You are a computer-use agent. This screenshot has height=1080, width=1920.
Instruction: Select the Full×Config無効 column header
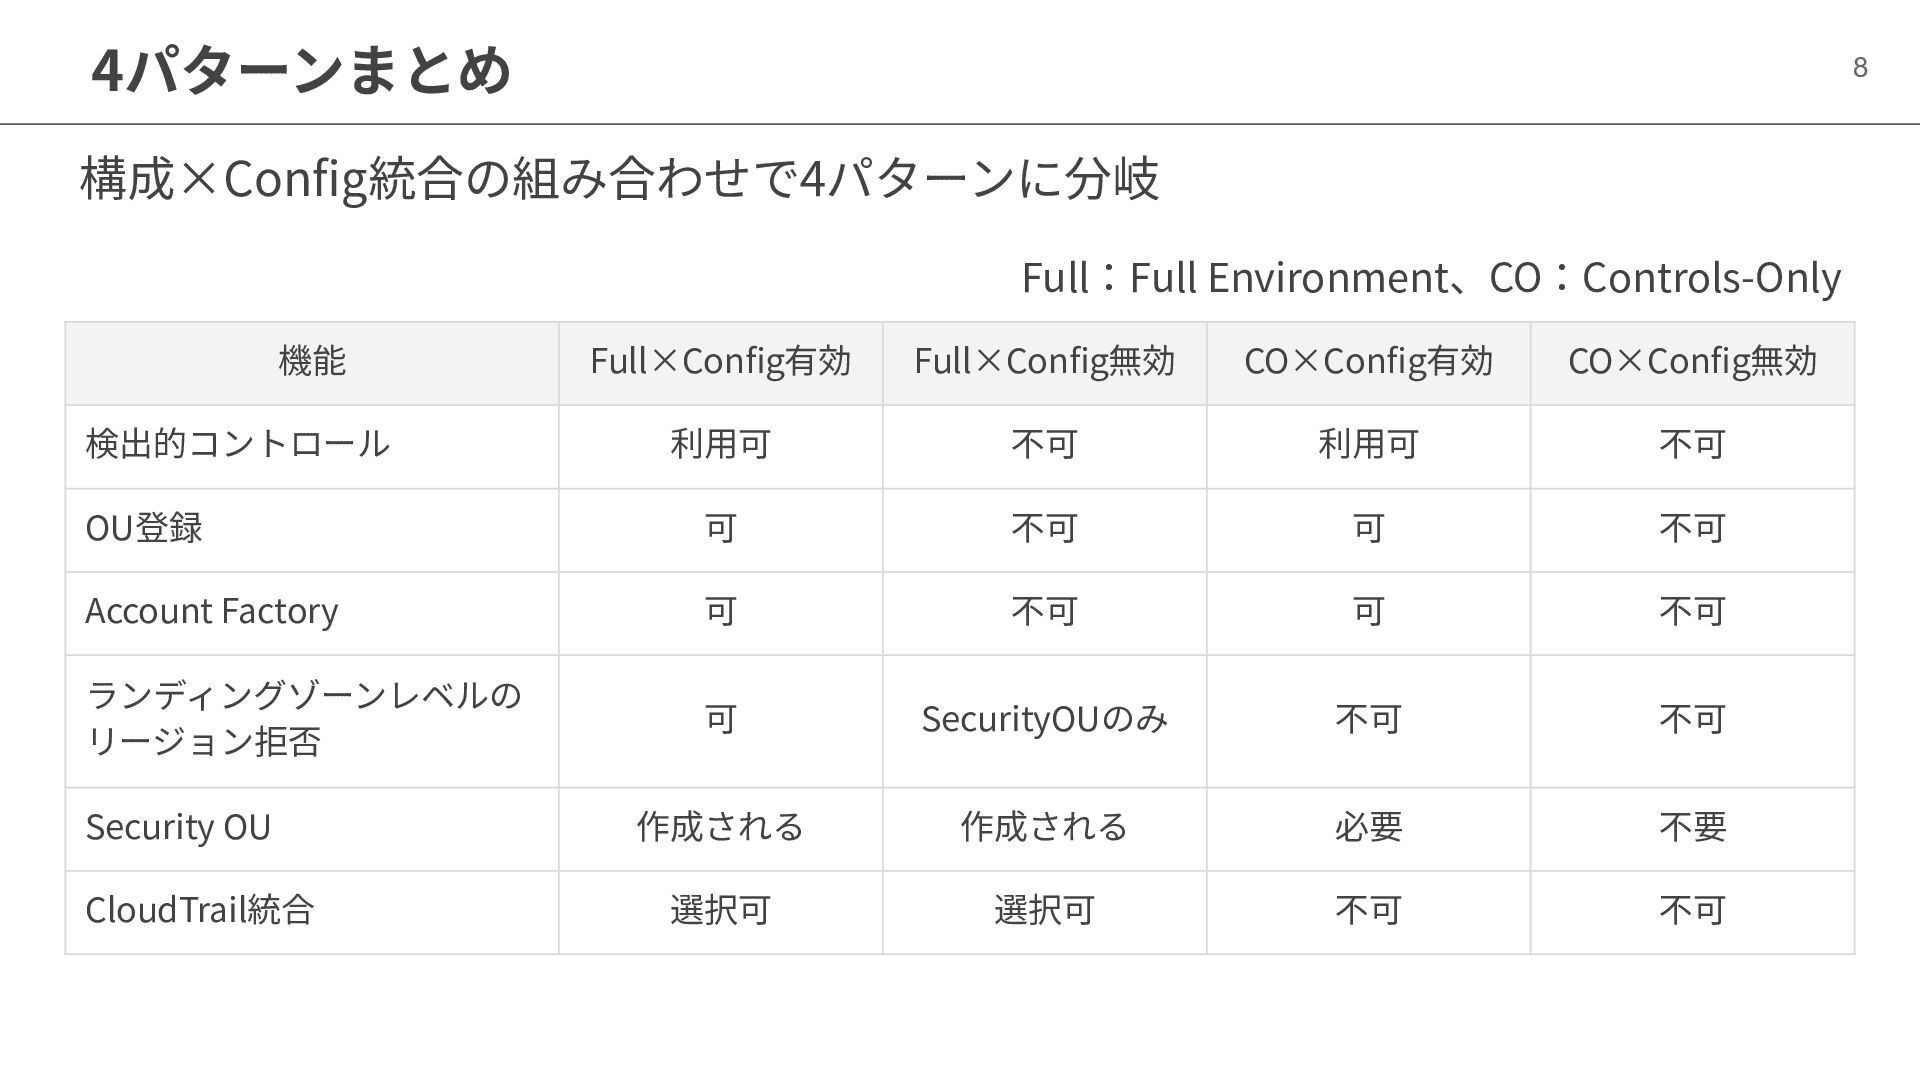tap(1044, 362)
